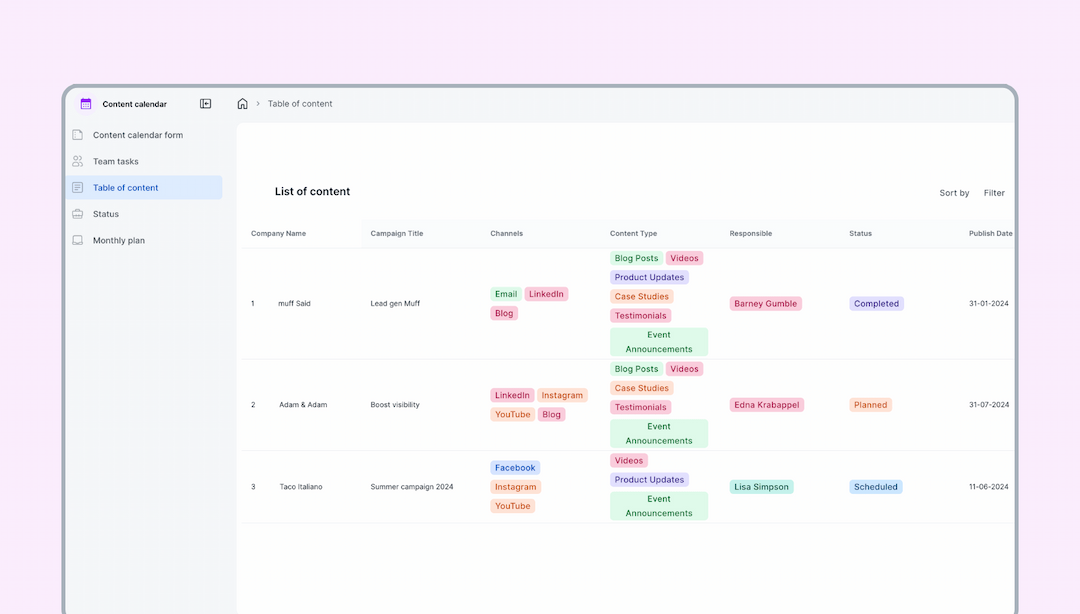Click the Table of content breadcrumb link
Viewport: 1080px width, 614px height.
[300, 103]
